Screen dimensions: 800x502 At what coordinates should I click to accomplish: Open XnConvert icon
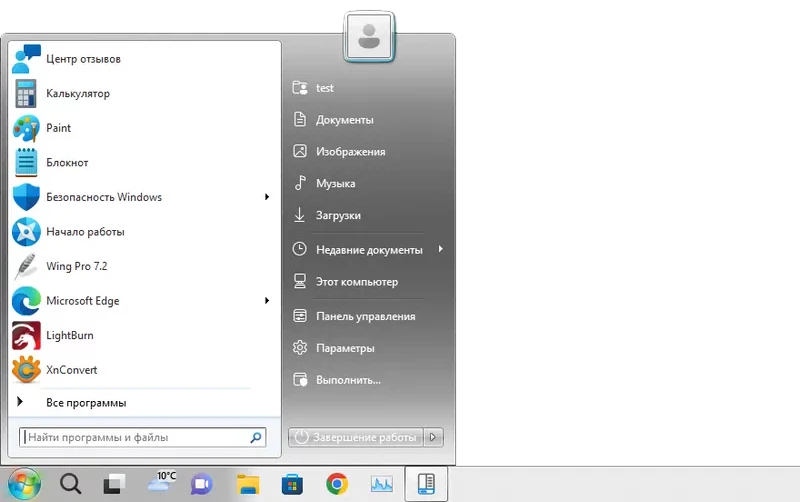tap(26, 370)
